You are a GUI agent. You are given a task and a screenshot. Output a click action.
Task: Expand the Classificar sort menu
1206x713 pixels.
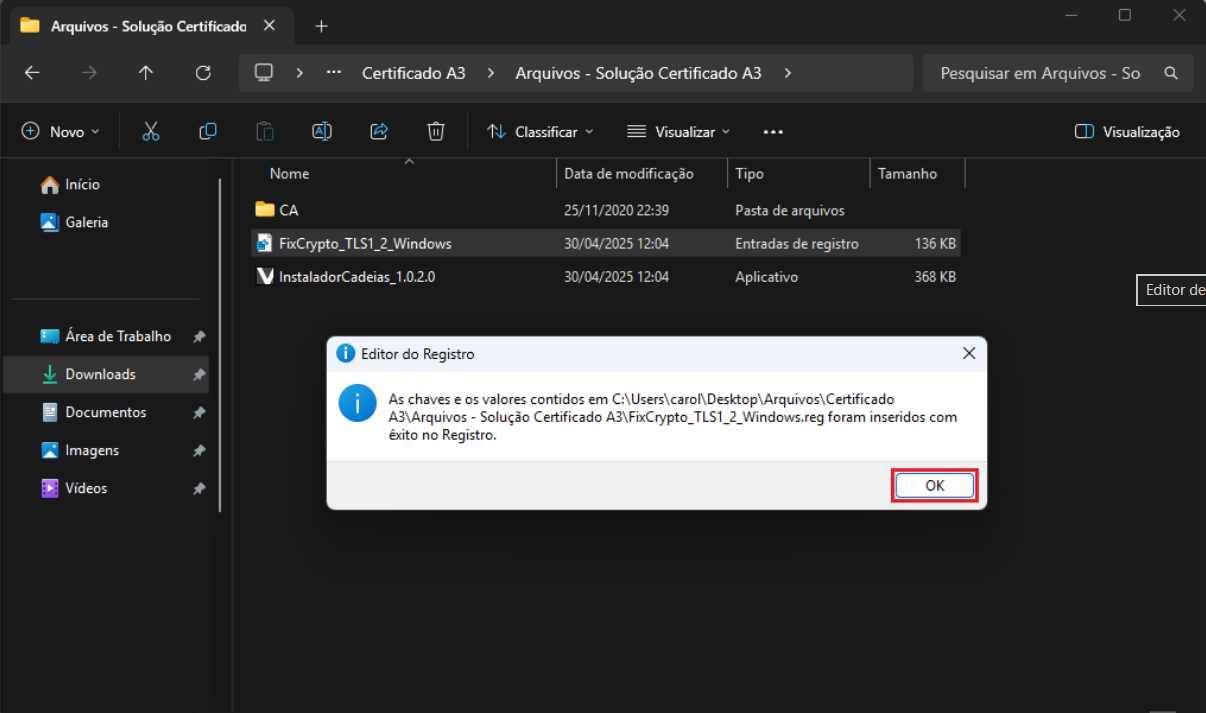point(541,132)
